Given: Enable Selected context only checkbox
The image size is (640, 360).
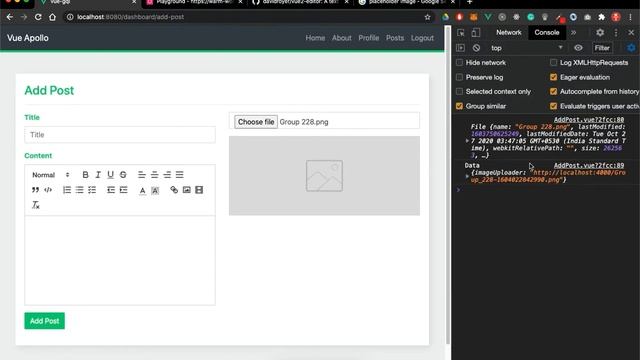Looking at the screenshot, I should point(460,91).
